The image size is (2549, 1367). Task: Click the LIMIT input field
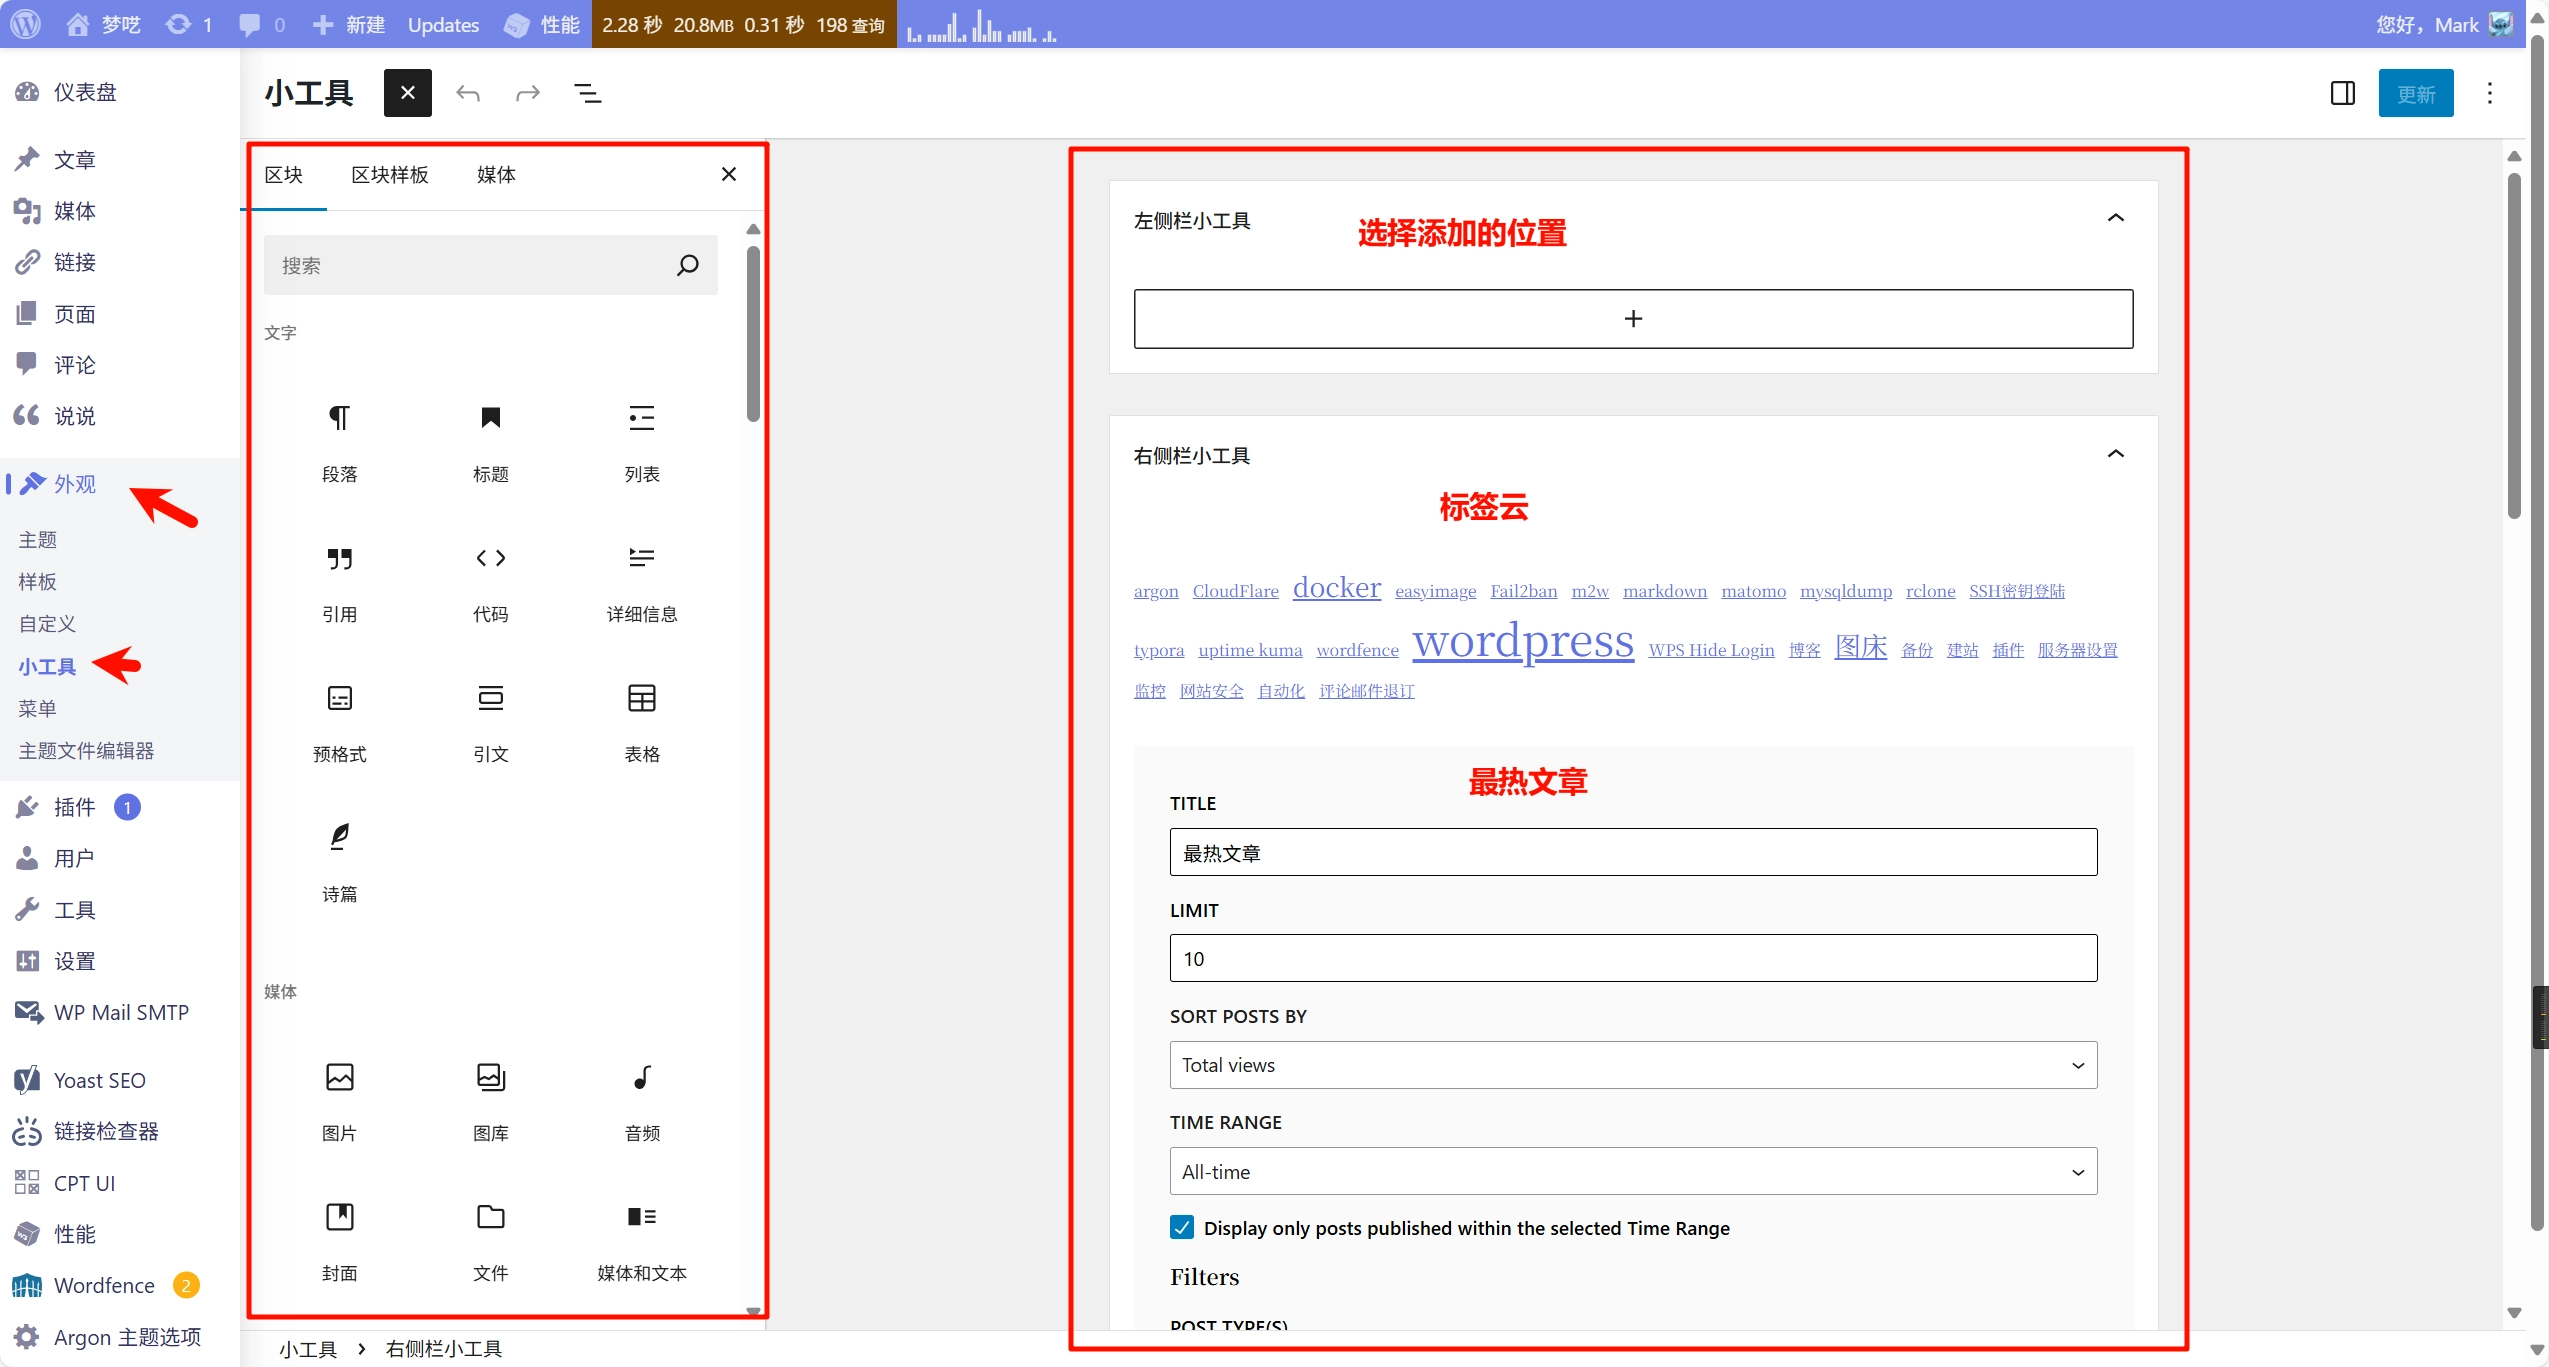[1632, 958]
